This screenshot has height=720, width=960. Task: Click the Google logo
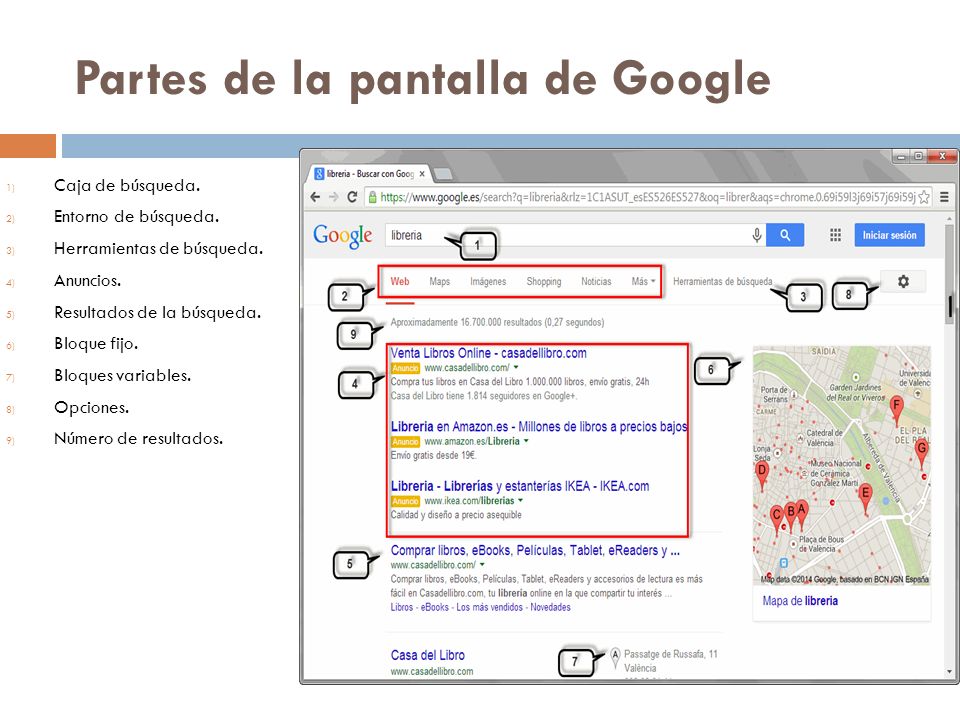pyautogui.click(x=342, y=236)
